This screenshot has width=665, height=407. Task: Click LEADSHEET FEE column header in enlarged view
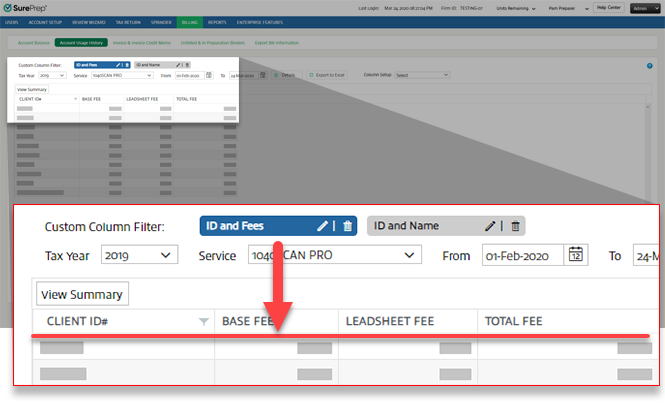coord(390,321)
